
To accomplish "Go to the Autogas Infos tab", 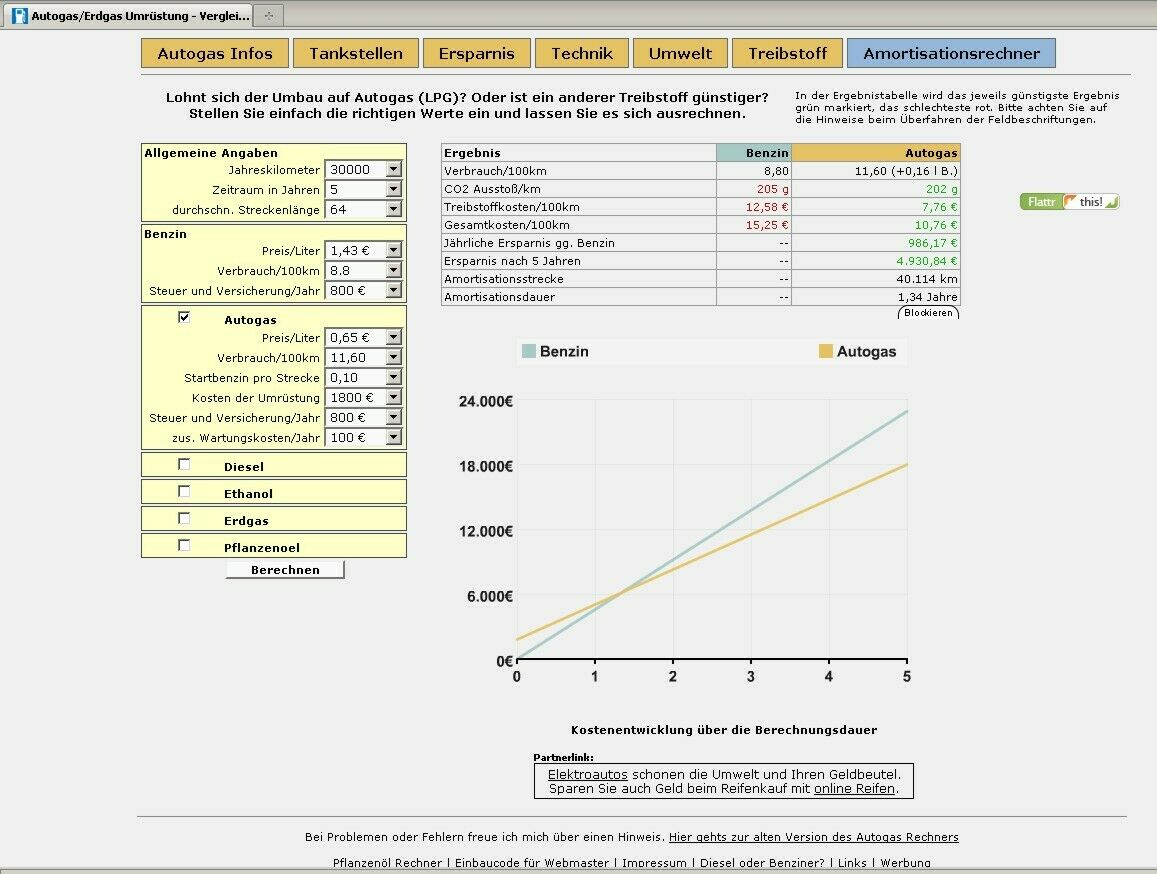I will point(215,53).
